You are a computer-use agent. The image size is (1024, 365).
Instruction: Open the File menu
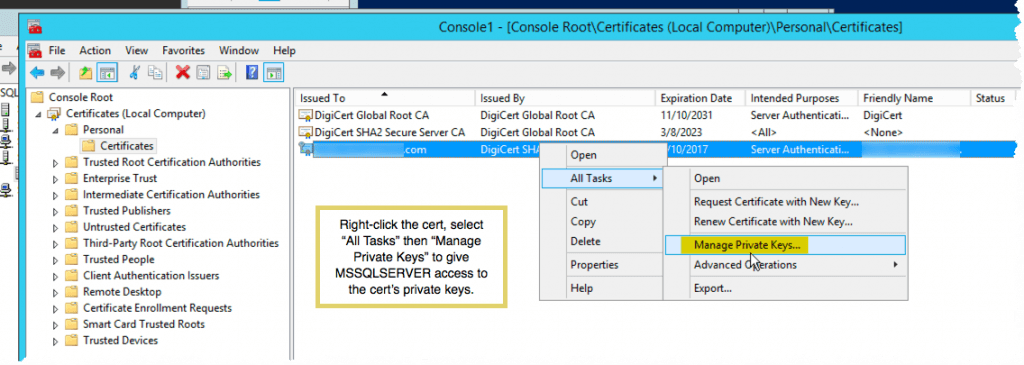click(x=57, y=50)
